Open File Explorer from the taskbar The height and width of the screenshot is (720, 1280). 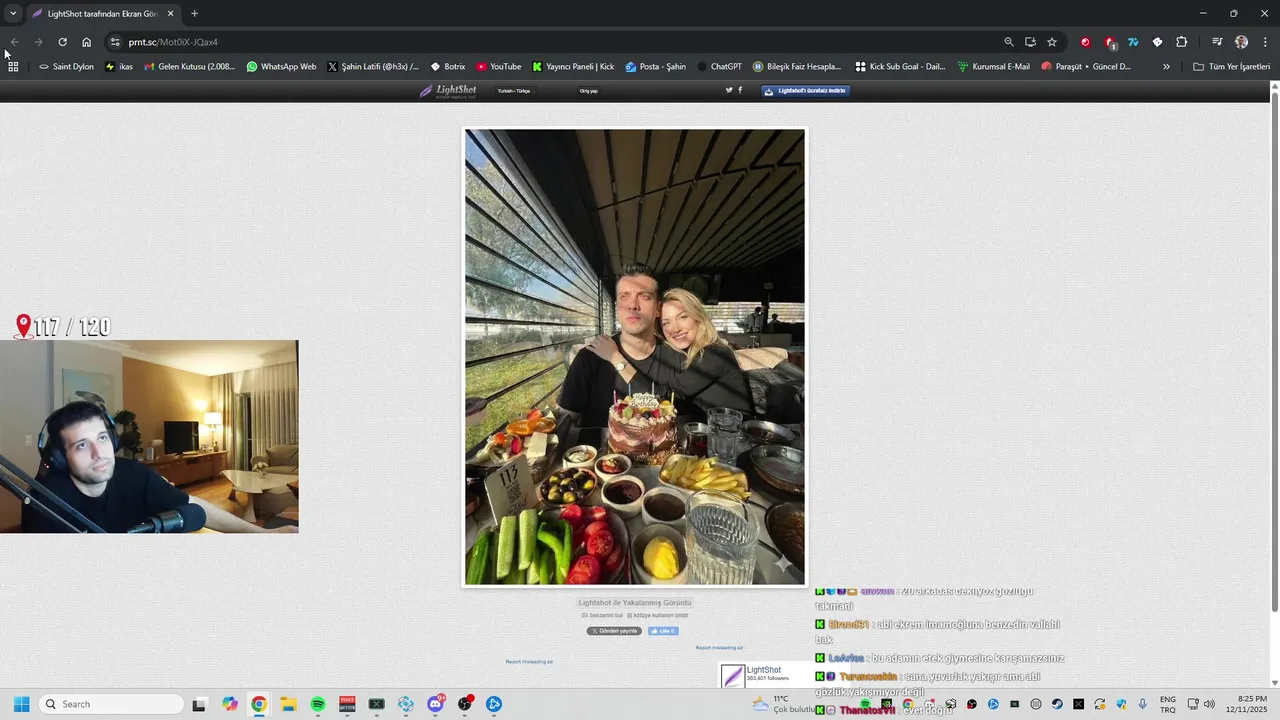[x=288, y=704]
